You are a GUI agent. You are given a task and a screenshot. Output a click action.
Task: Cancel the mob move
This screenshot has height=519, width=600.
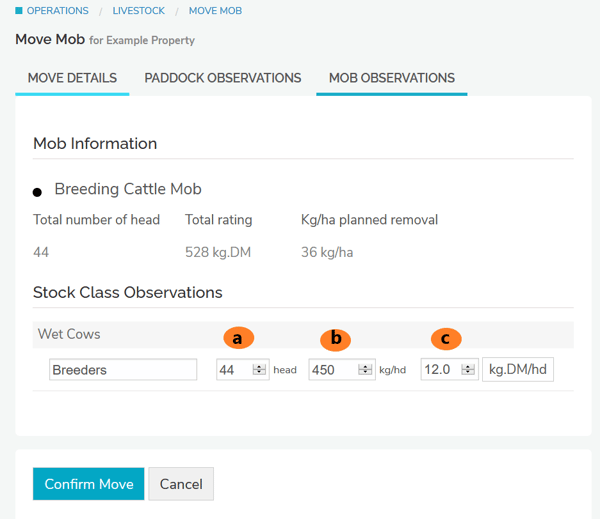click(x=181, y=484)
